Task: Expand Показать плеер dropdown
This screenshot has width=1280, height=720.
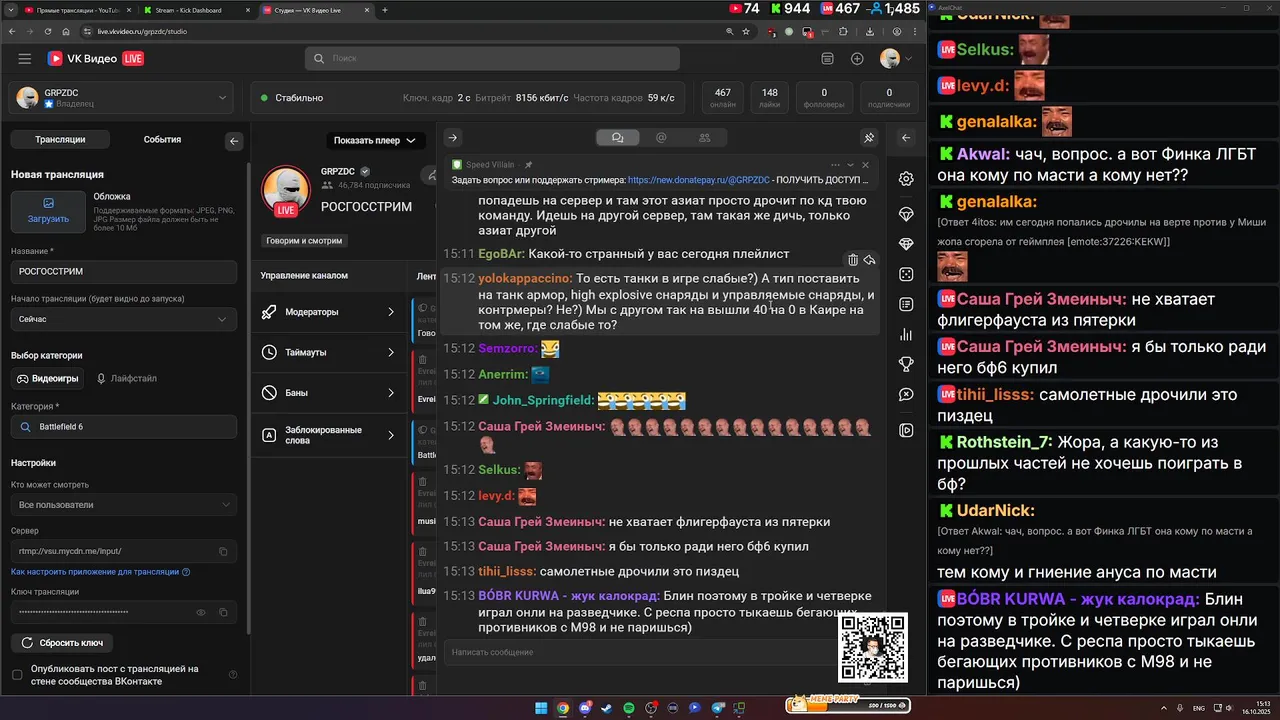Action: pyautogui.click(x=375, y=141)
